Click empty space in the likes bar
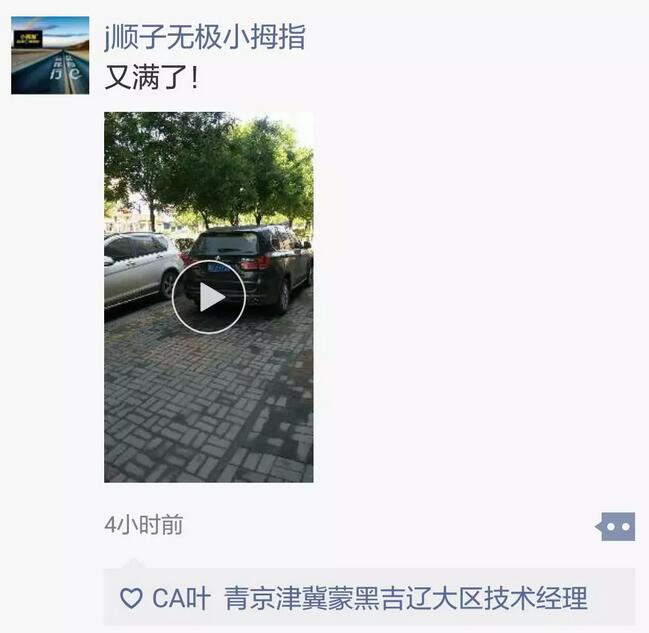The height and width of the screenshot is (633, 649). tap(611, 598)
